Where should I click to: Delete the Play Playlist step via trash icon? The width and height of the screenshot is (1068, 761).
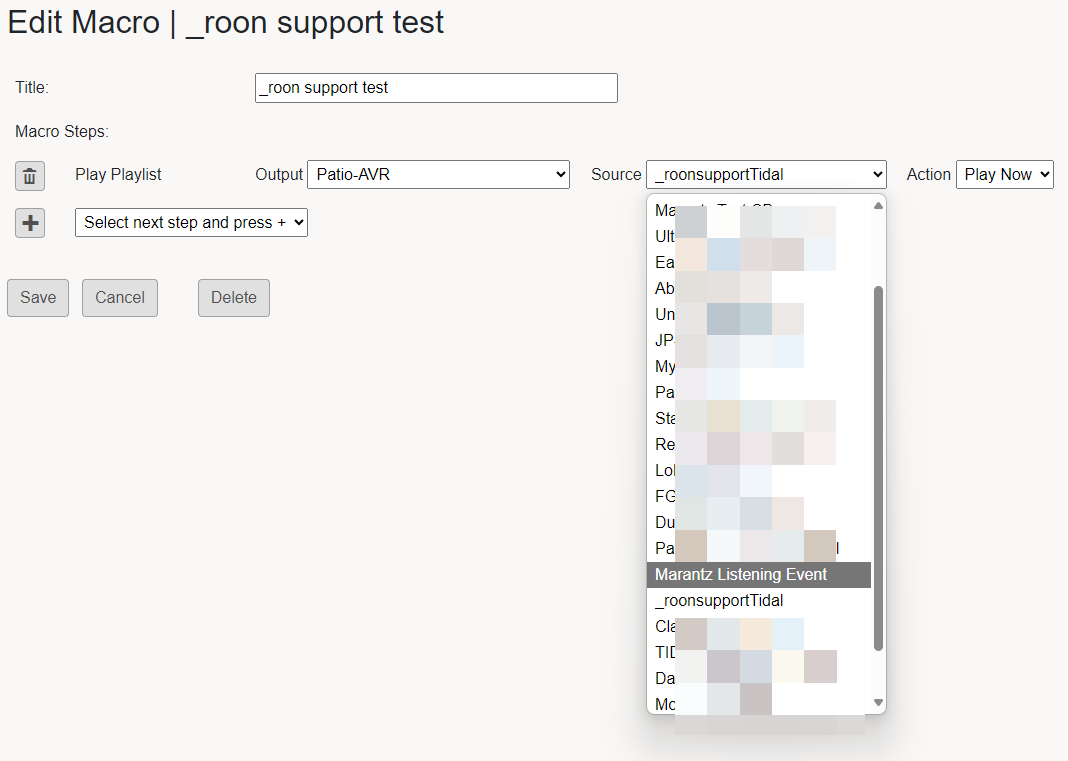point(30,176)
